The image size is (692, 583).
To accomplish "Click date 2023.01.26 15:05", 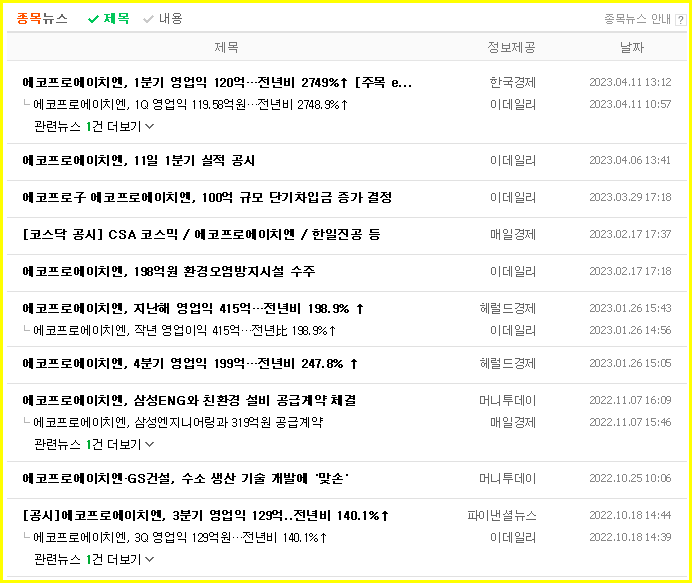I will [x=630, y=364].
